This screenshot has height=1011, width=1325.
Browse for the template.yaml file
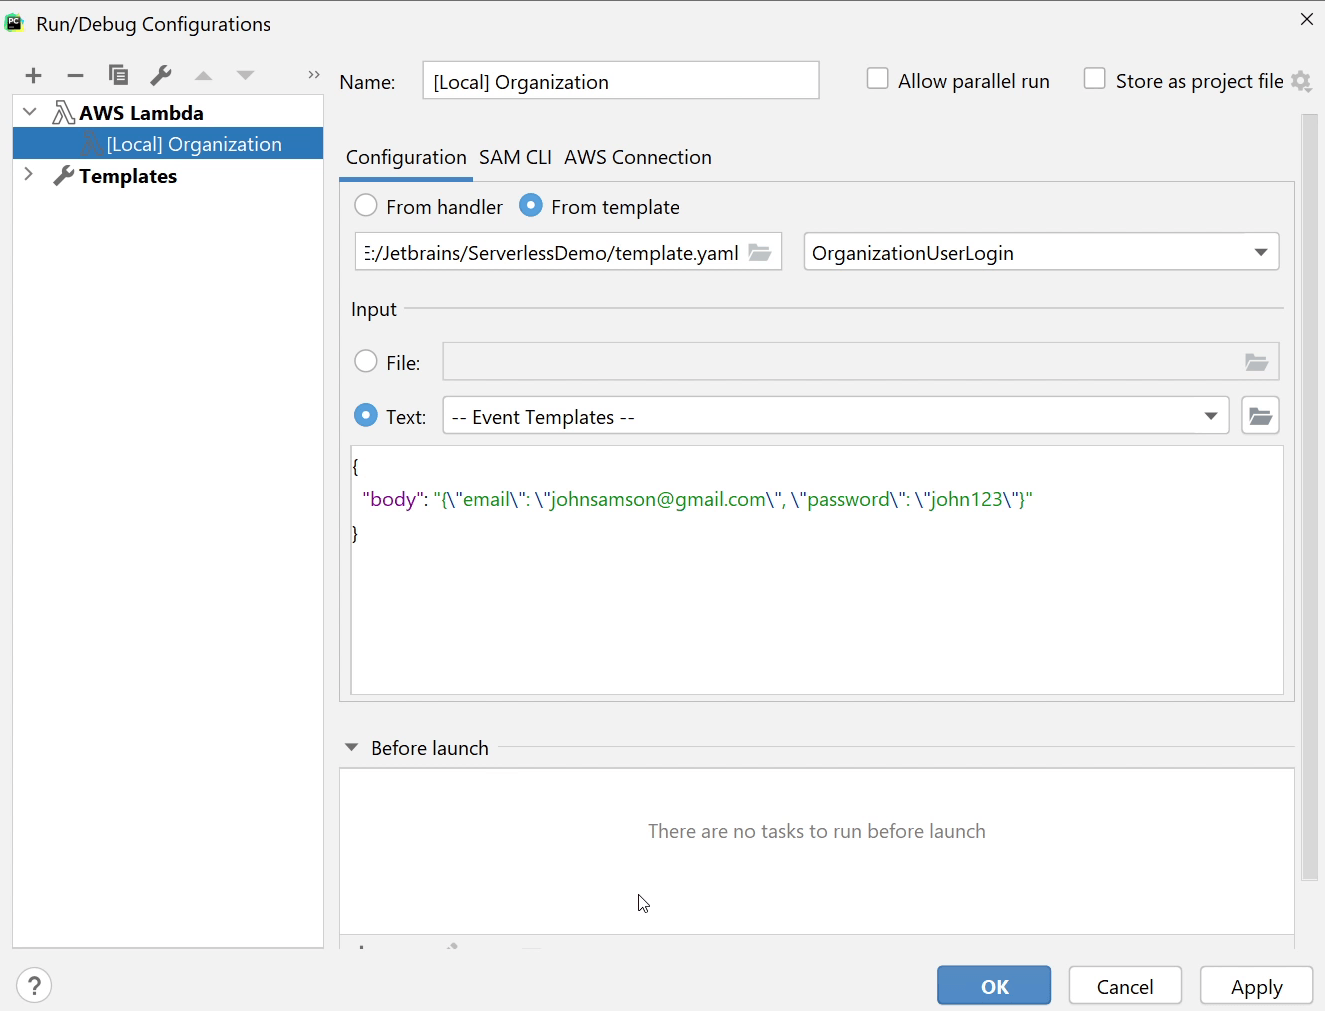[761, 252]
